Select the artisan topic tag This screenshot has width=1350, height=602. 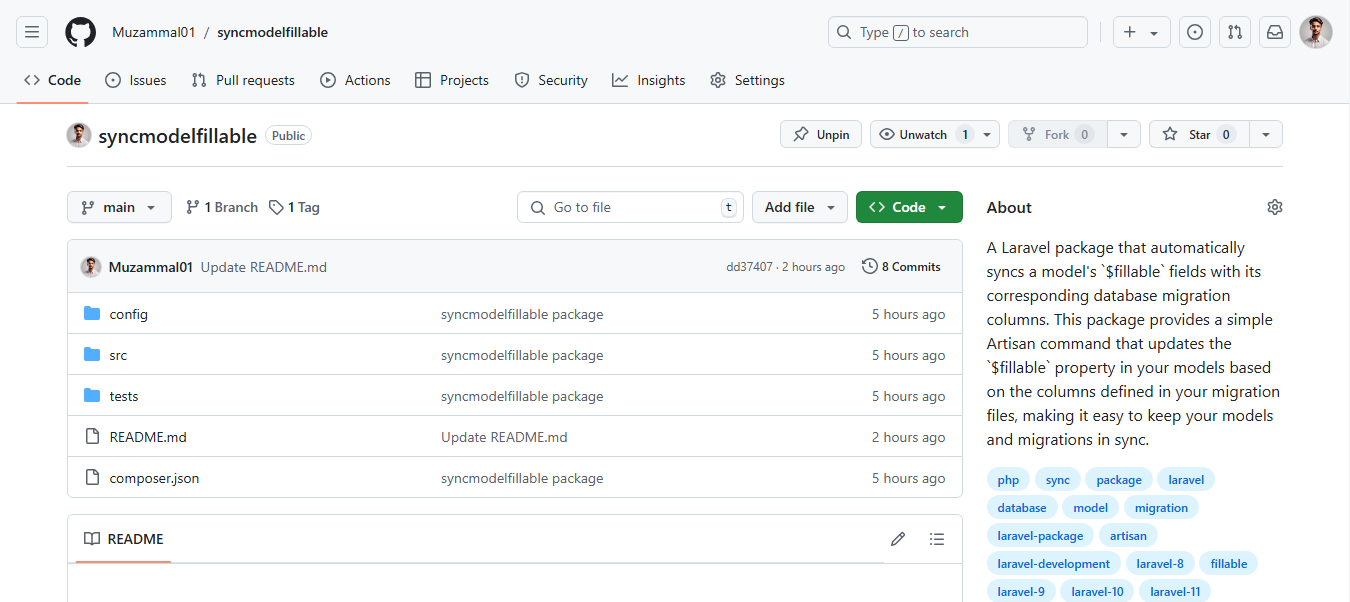pyautogui.click(x=1128, y=536)
